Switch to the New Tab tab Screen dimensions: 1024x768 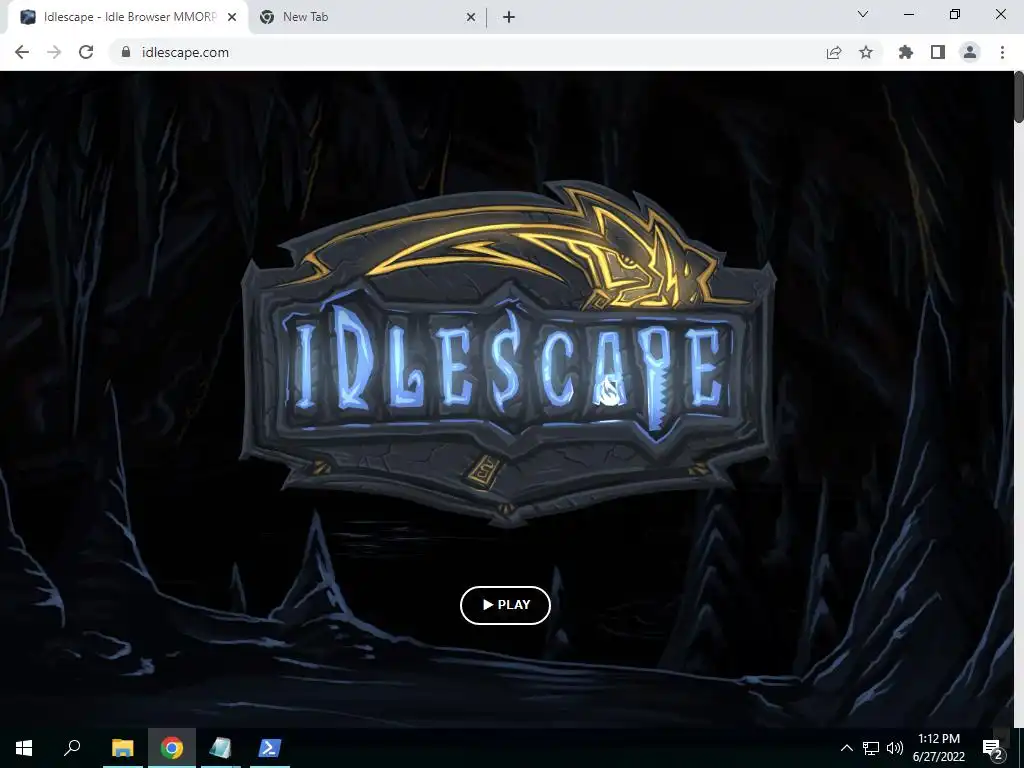point(367,17)
